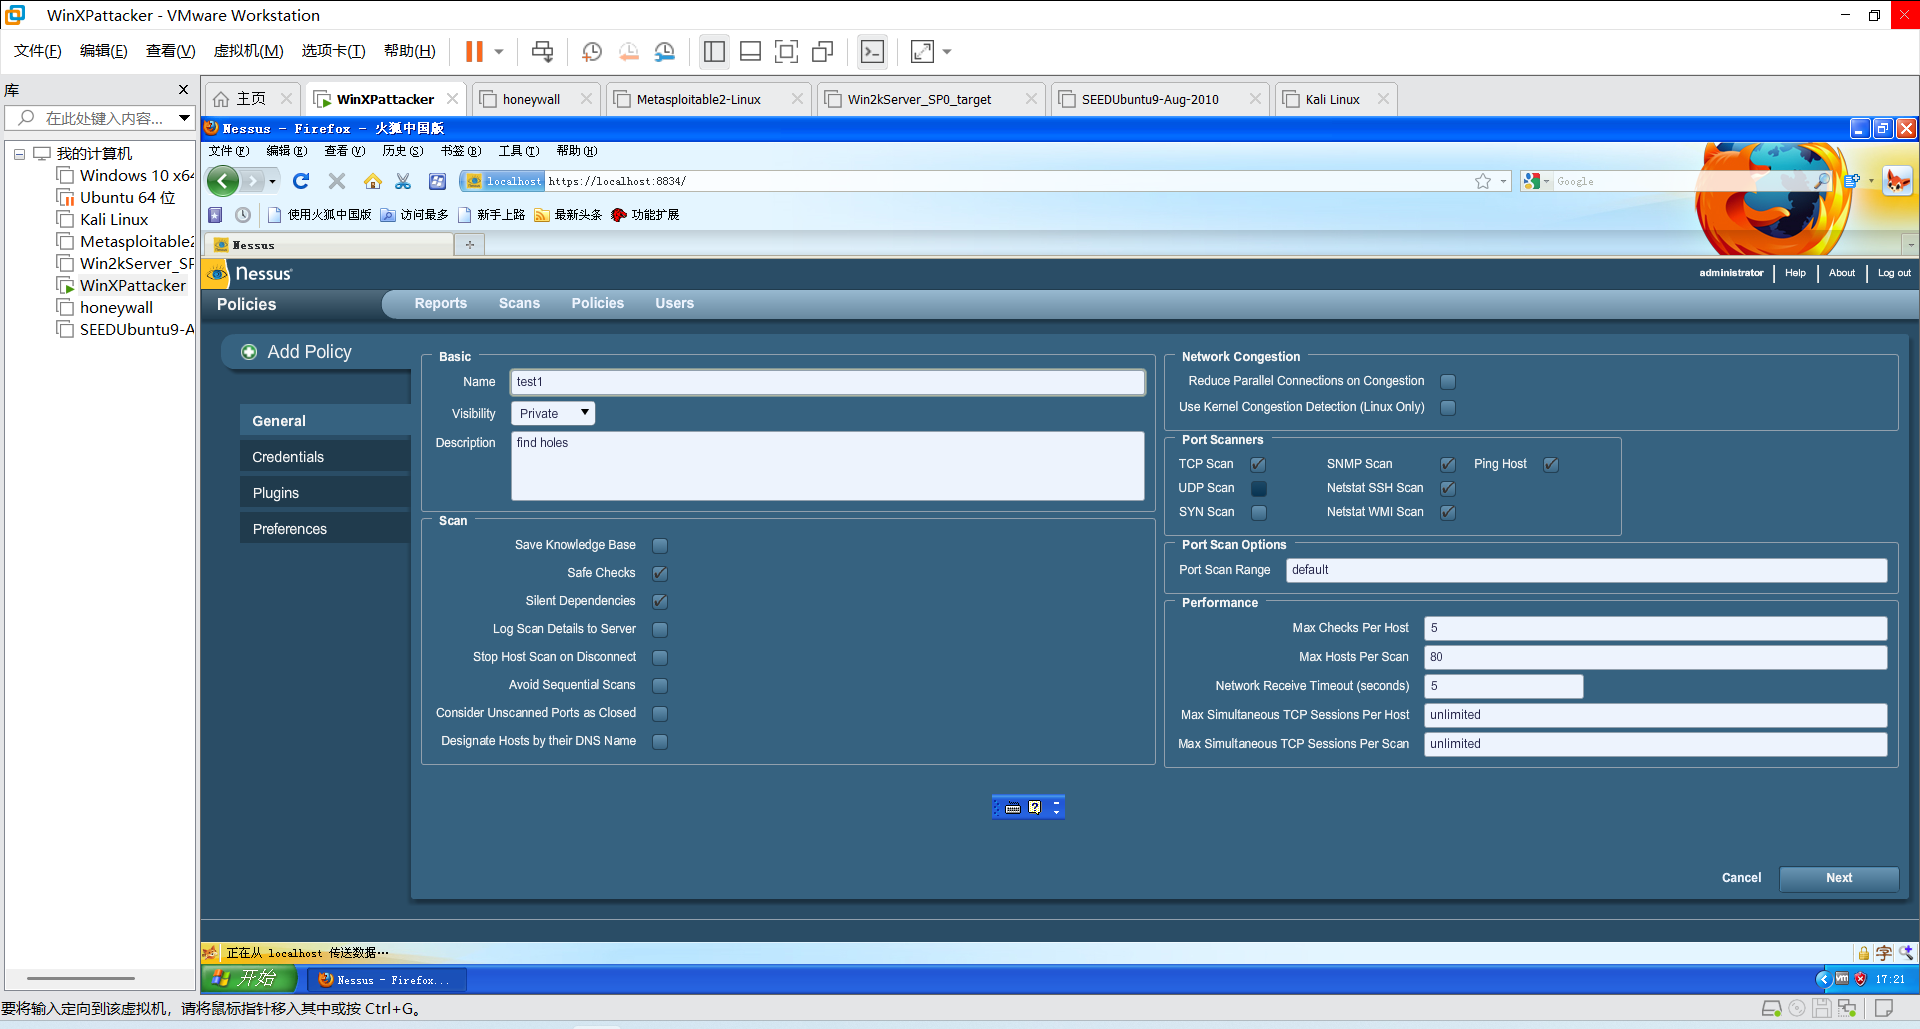The image size is (1920, 1029).
Task: Click the Log out link
Action: 1894,273
